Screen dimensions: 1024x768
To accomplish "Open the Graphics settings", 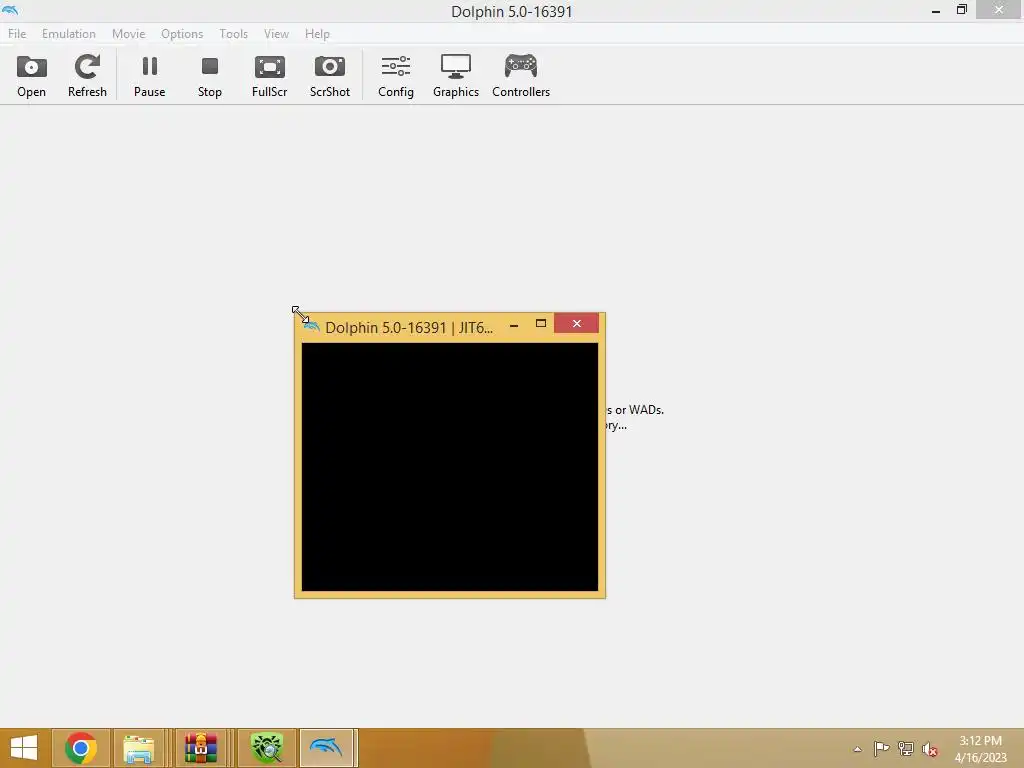I will click(x=456, y=76).
